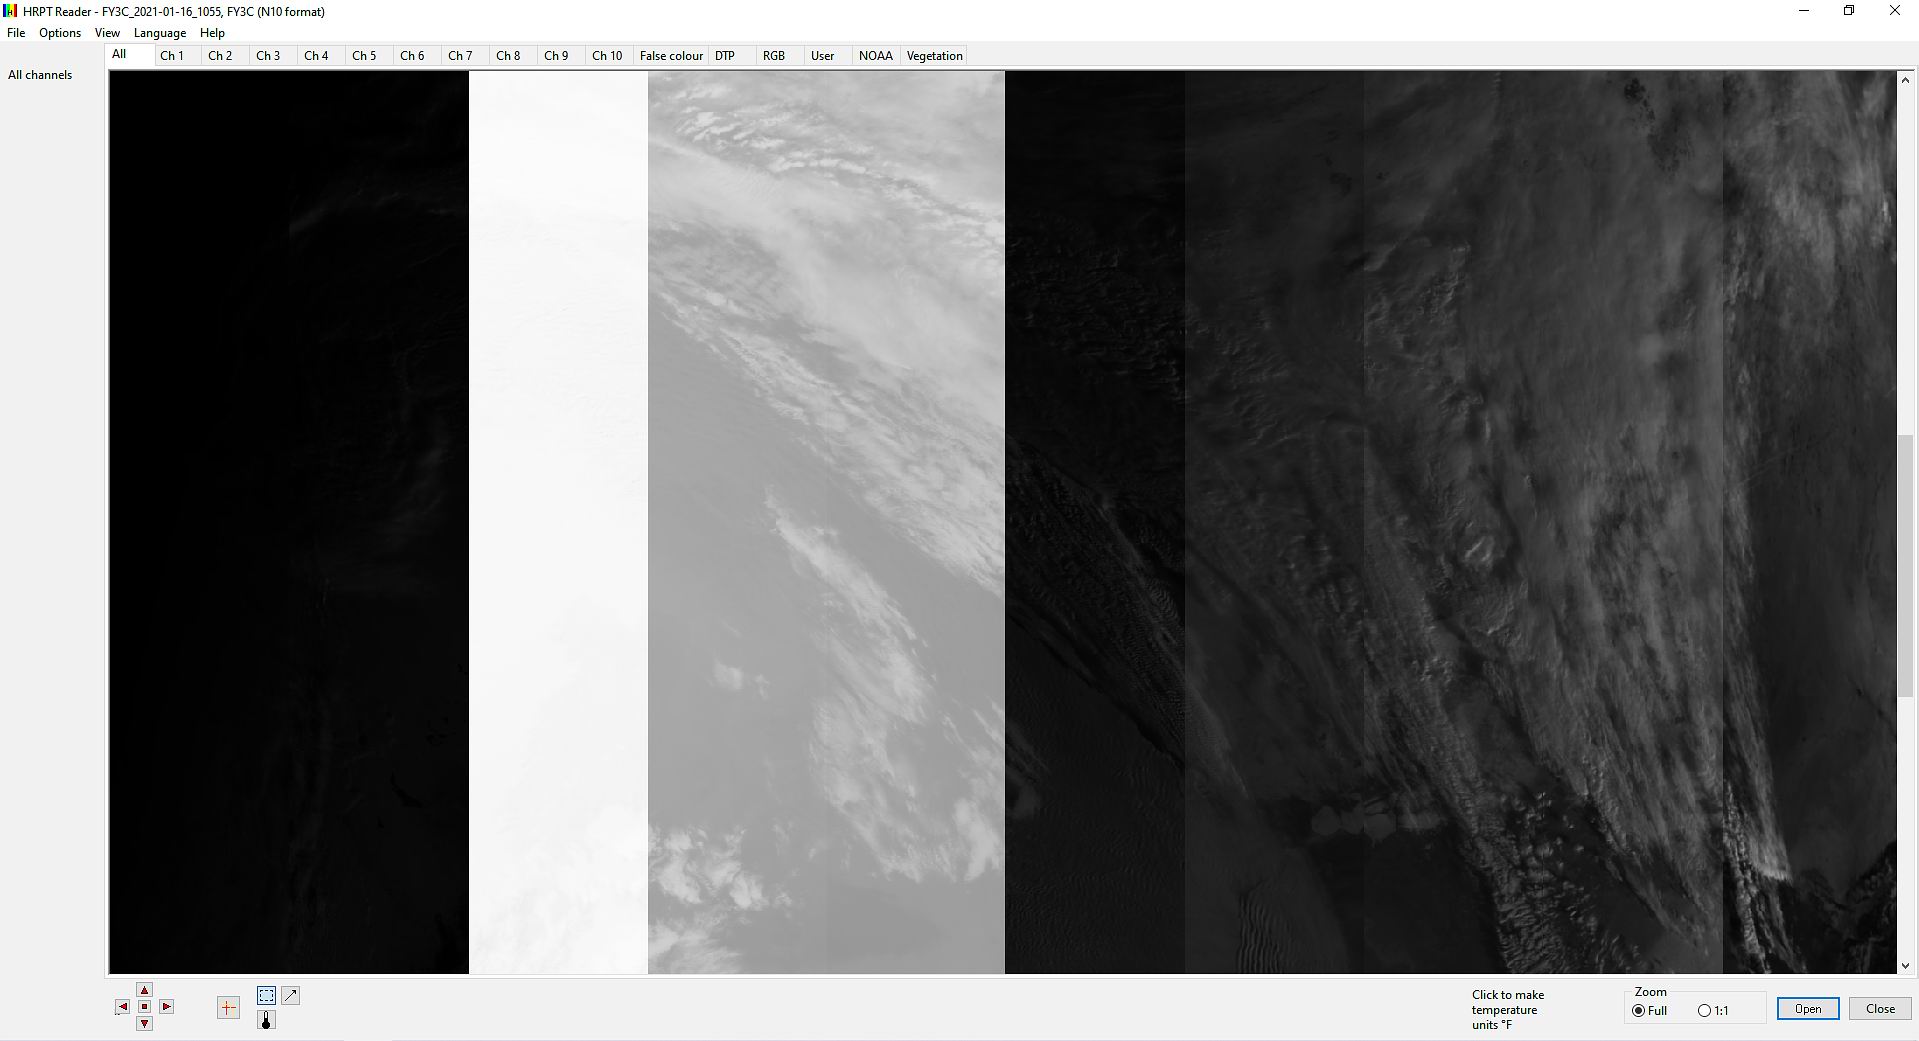Screen dimensions: 1919x1041
Task: Click the grey cloud channel image strip
Action: (826, 522)
